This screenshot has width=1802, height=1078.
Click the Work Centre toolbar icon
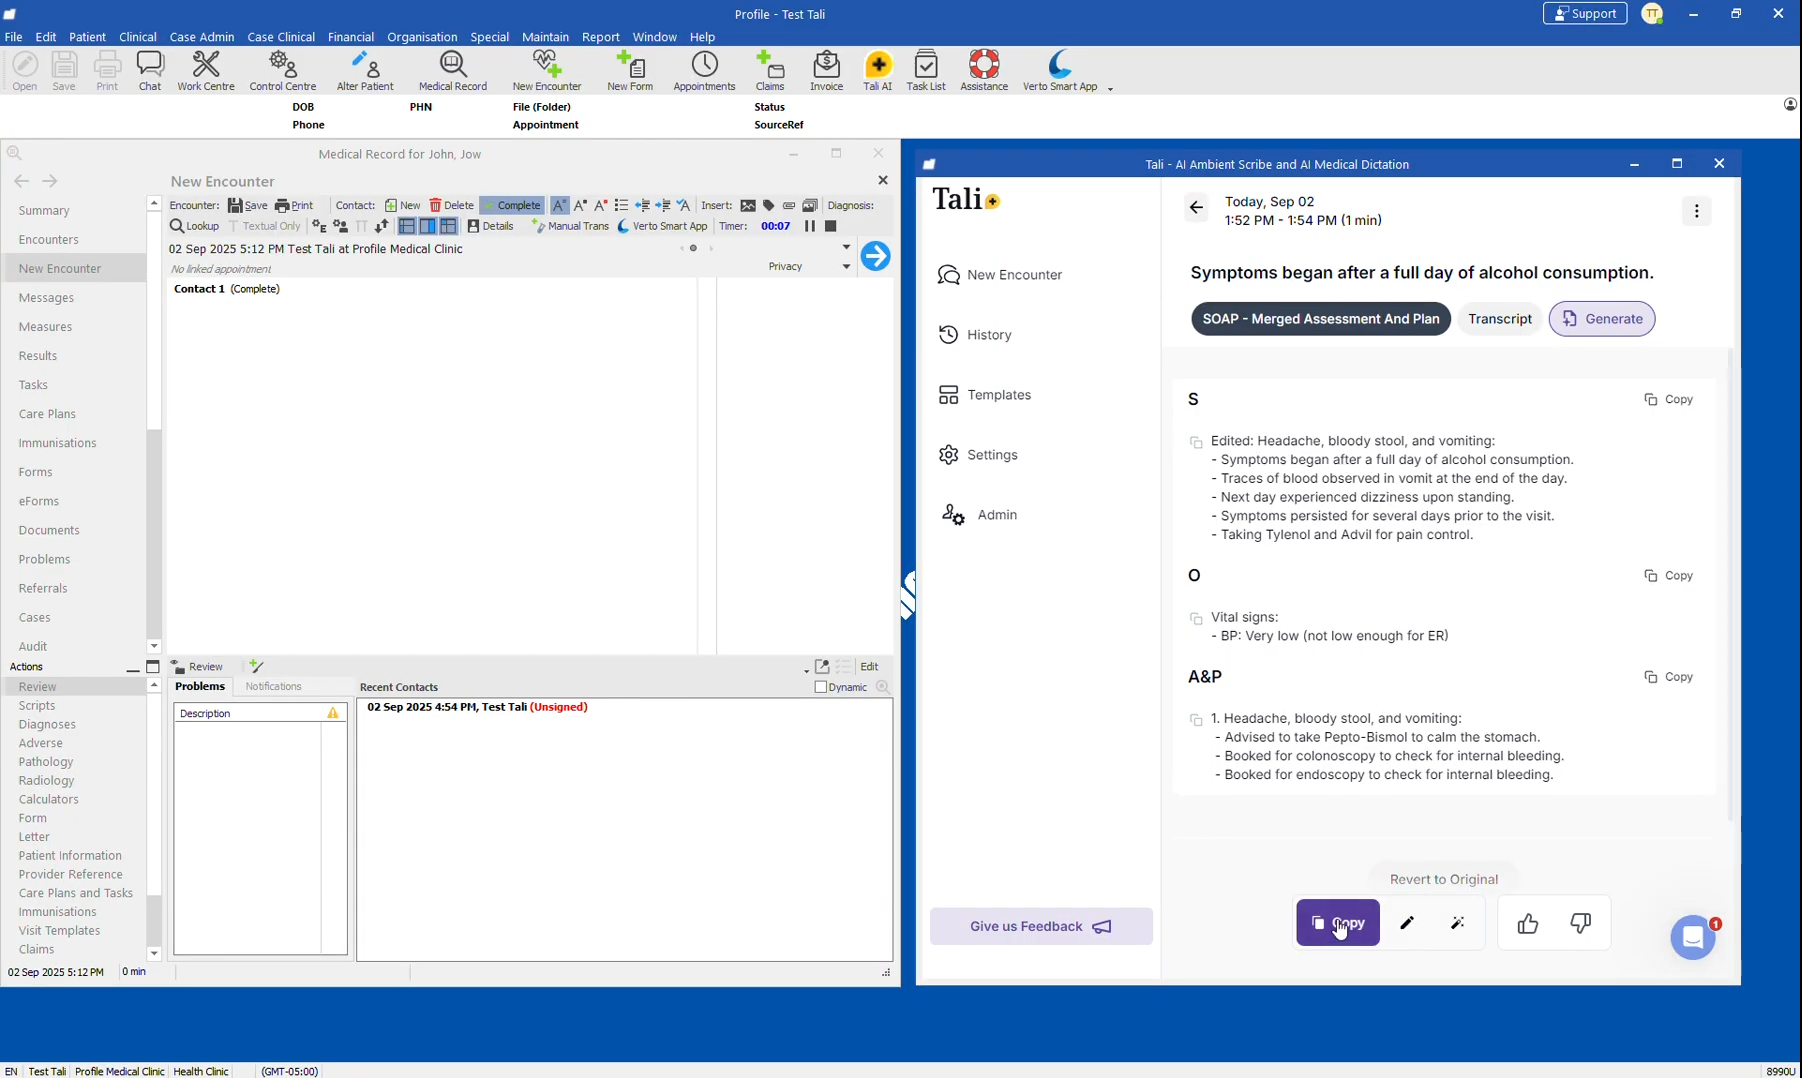click(206, 71)
